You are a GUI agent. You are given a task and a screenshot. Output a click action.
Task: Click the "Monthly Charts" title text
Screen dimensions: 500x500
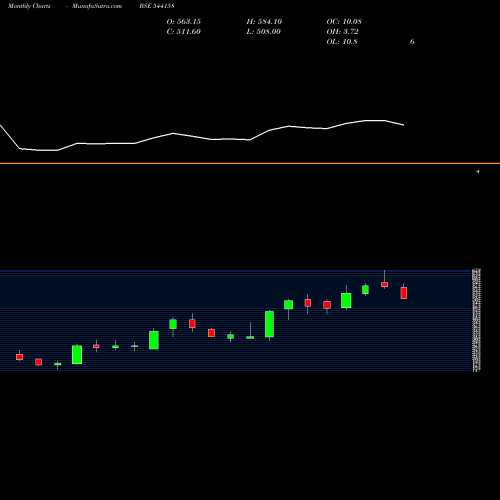coord(29,6)
